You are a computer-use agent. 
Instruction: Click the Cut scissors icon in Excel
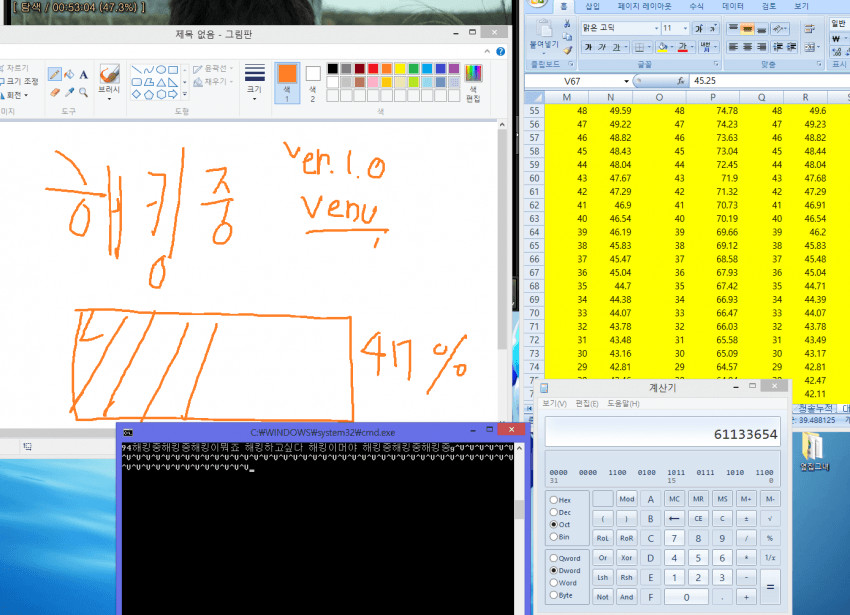pyautogui.click(x=567, y=24)
